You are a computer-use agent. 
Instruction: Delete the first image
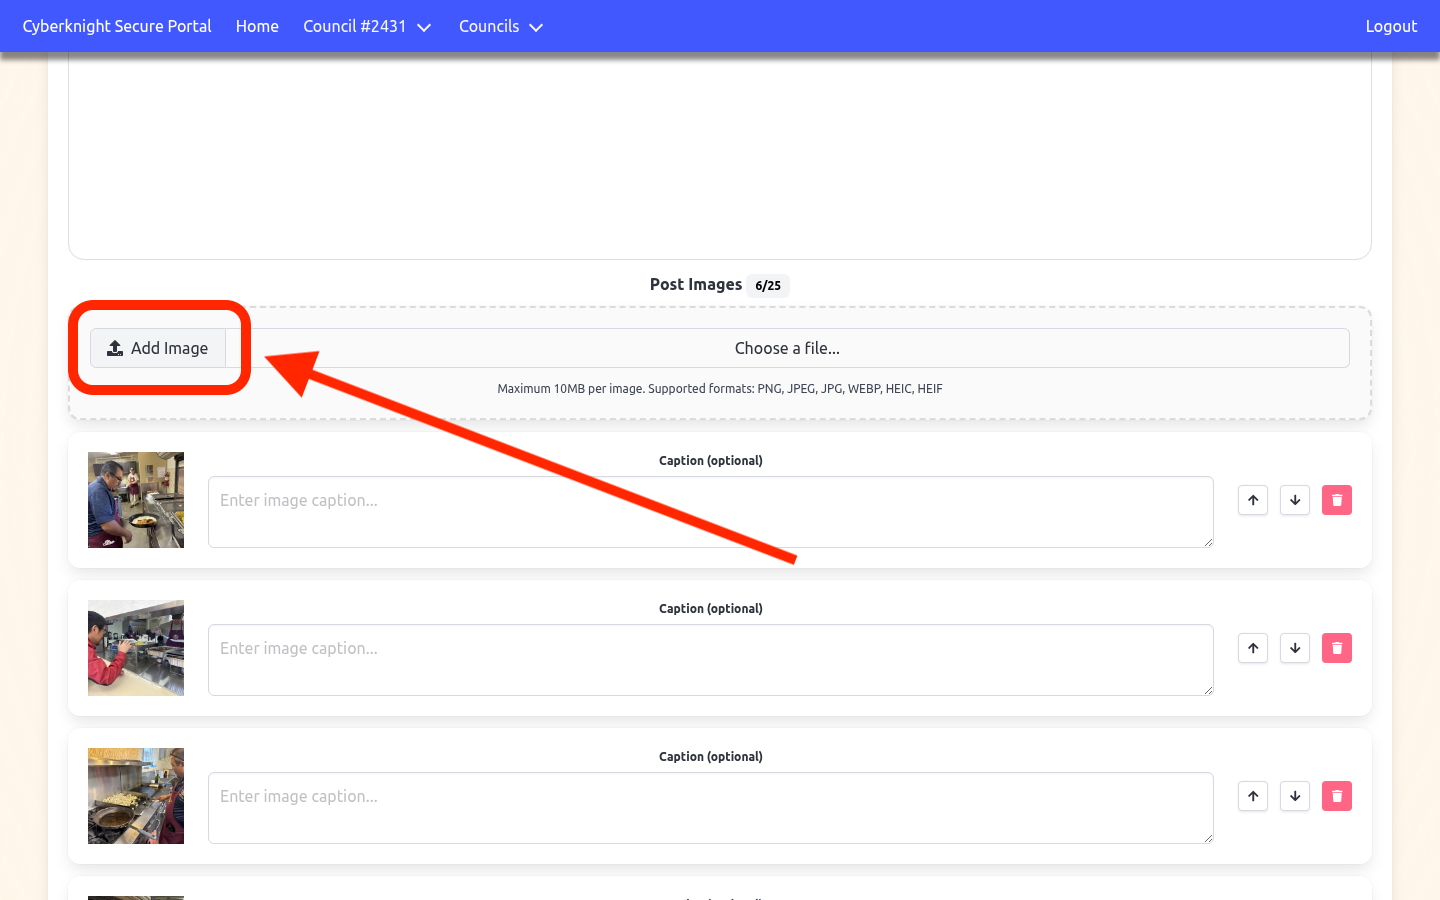coord(1337,500)
